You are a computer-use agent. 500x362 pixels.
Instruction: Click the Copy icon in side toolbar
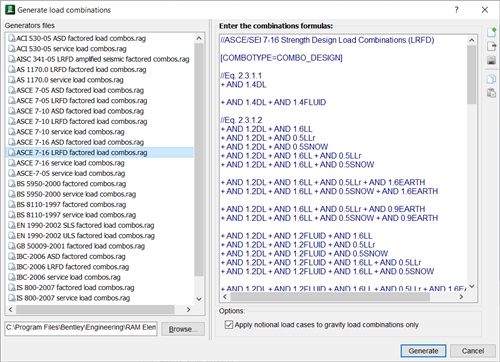tap(492, 79)
